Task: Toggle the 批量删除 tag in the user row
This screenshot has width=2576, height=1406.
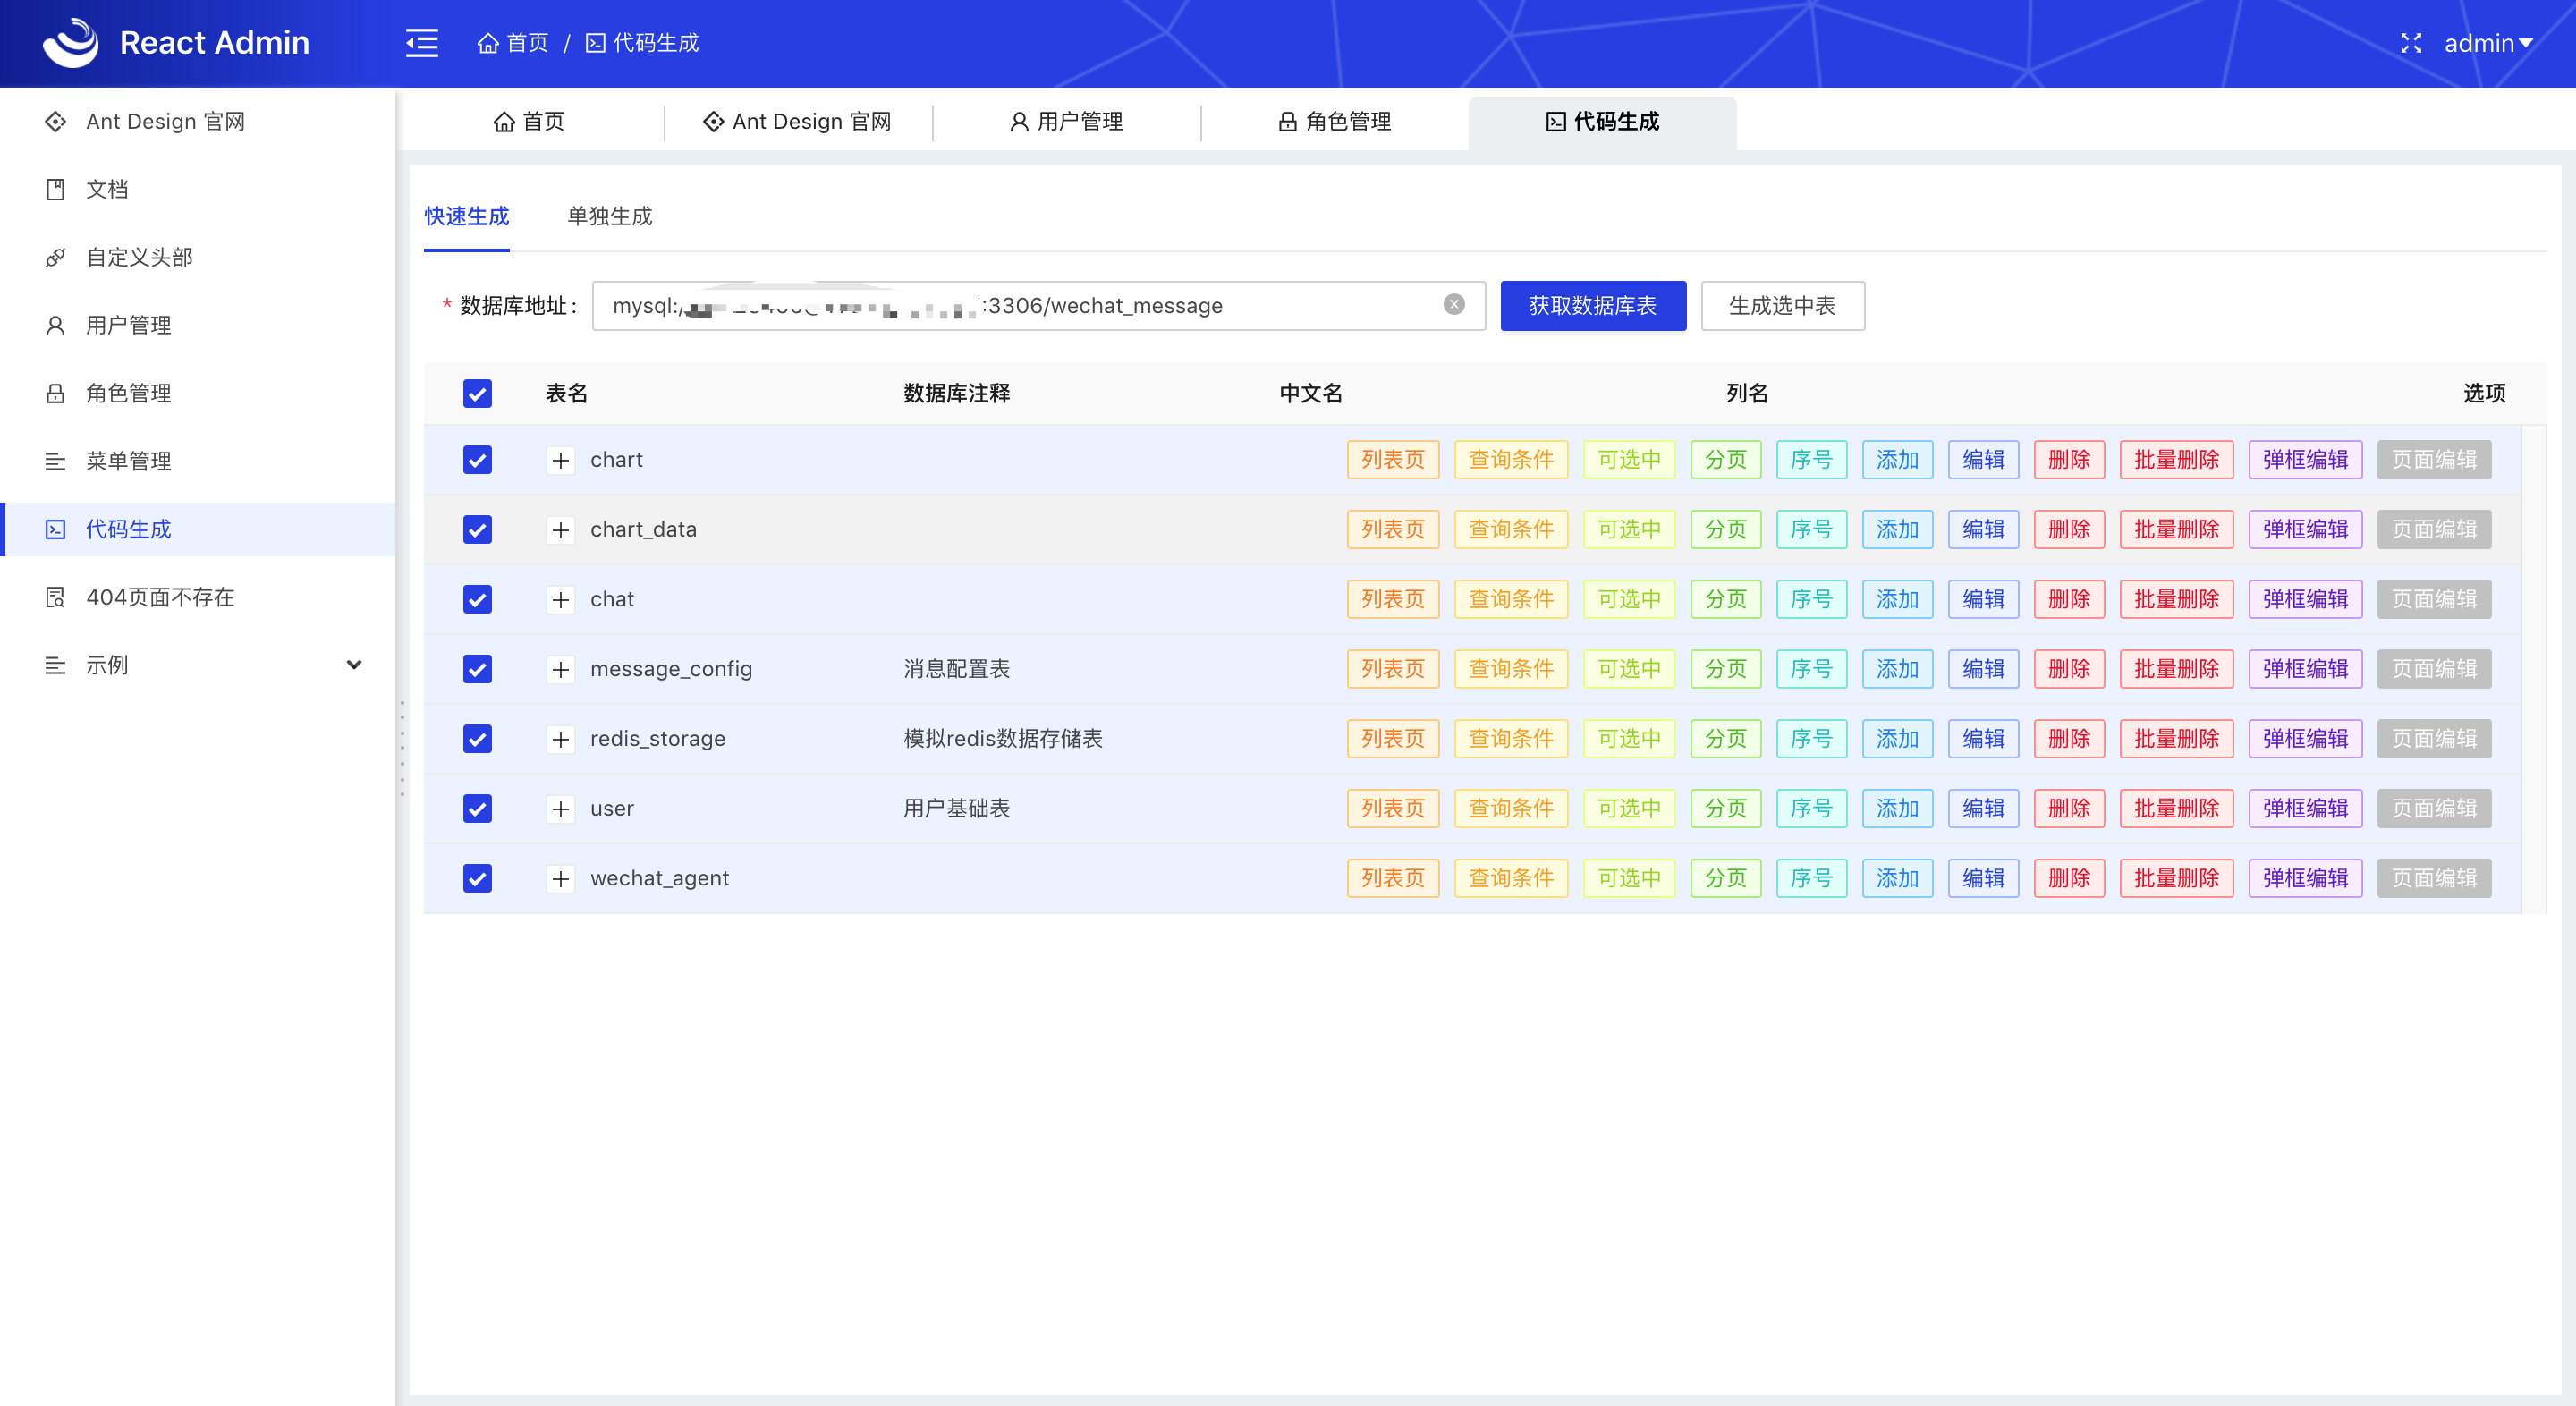Action: click(2176, 808)
